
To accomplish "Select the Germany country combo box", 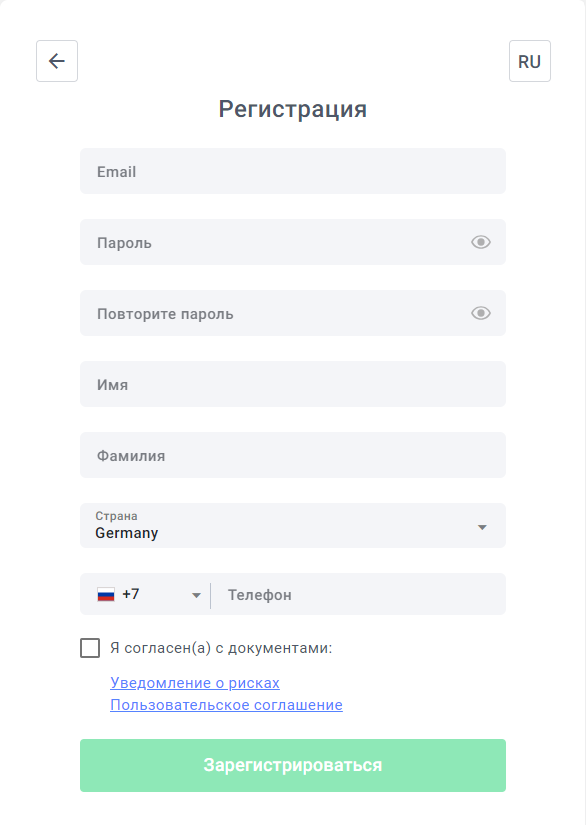I will click(293, 526).
